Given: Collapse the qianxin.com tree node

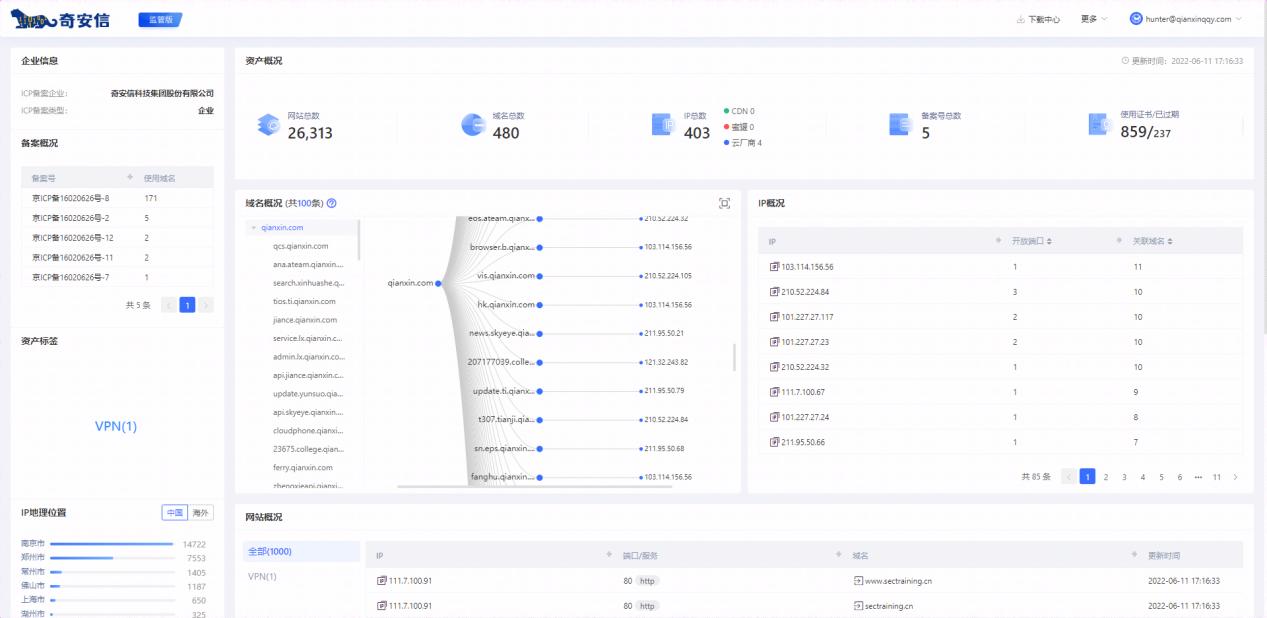Looking at the screenshot, I should click(x=252, y=227).
